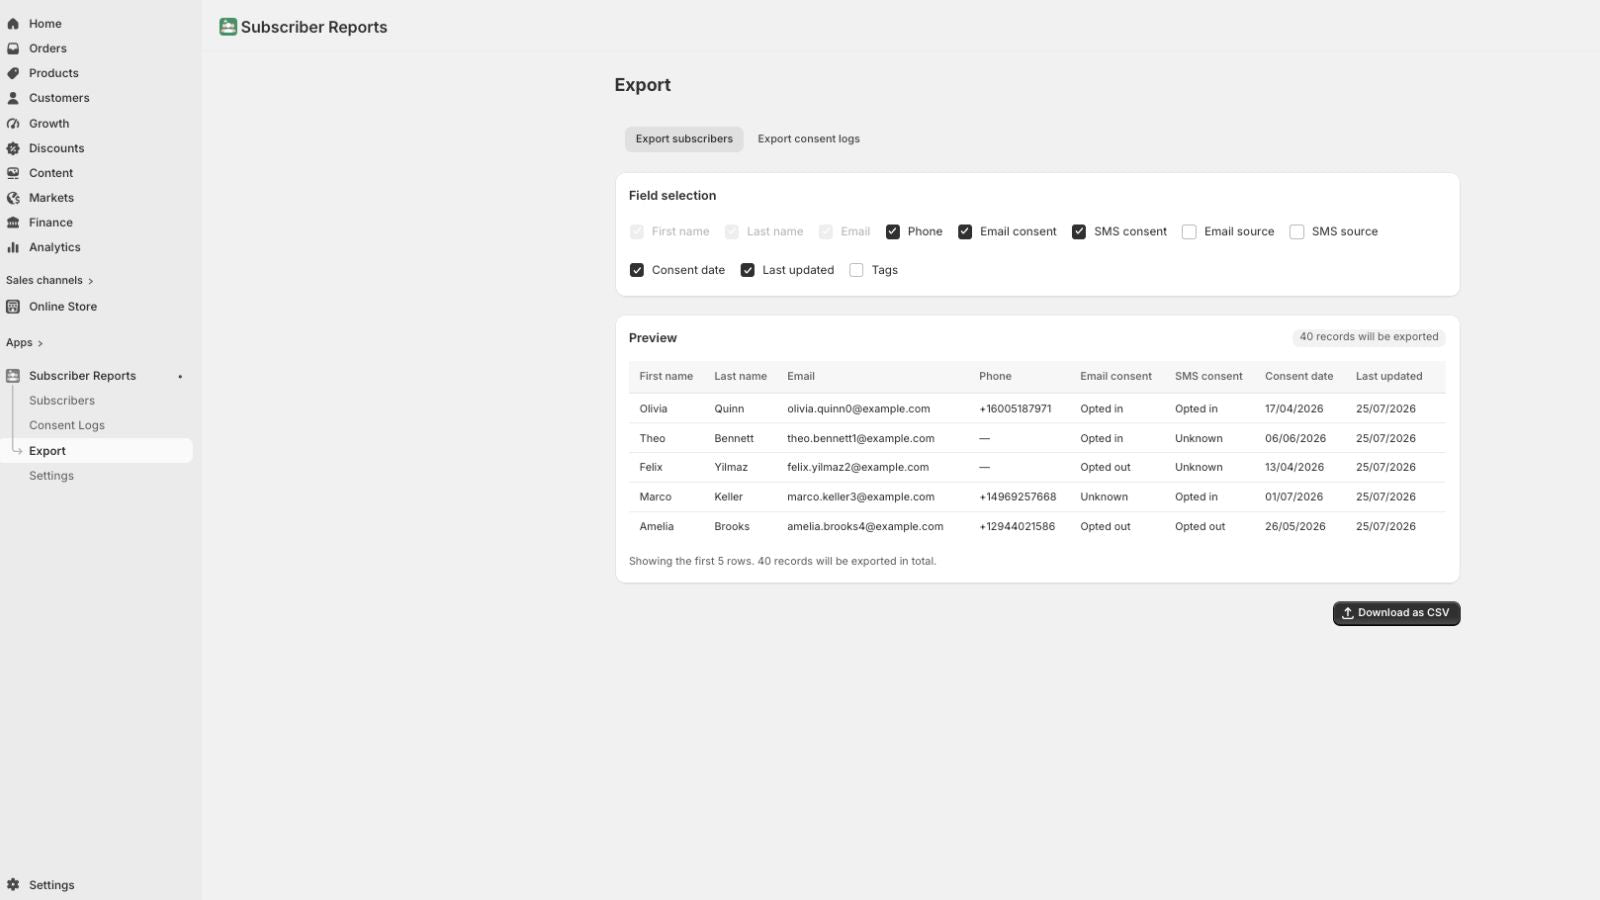This screenshot has width=1600, height=900.
Task: Click phone number +12944021586
Action: 1017,527
